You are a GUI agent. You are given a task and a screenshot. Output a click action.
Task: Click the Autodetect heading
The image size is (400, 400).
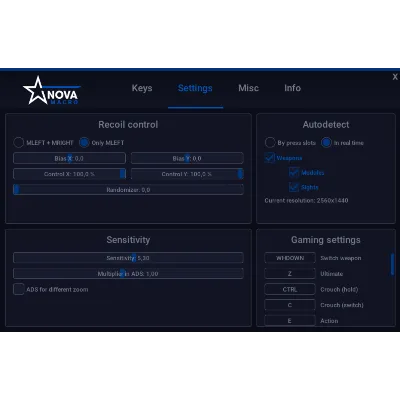[x=326, y=125]
